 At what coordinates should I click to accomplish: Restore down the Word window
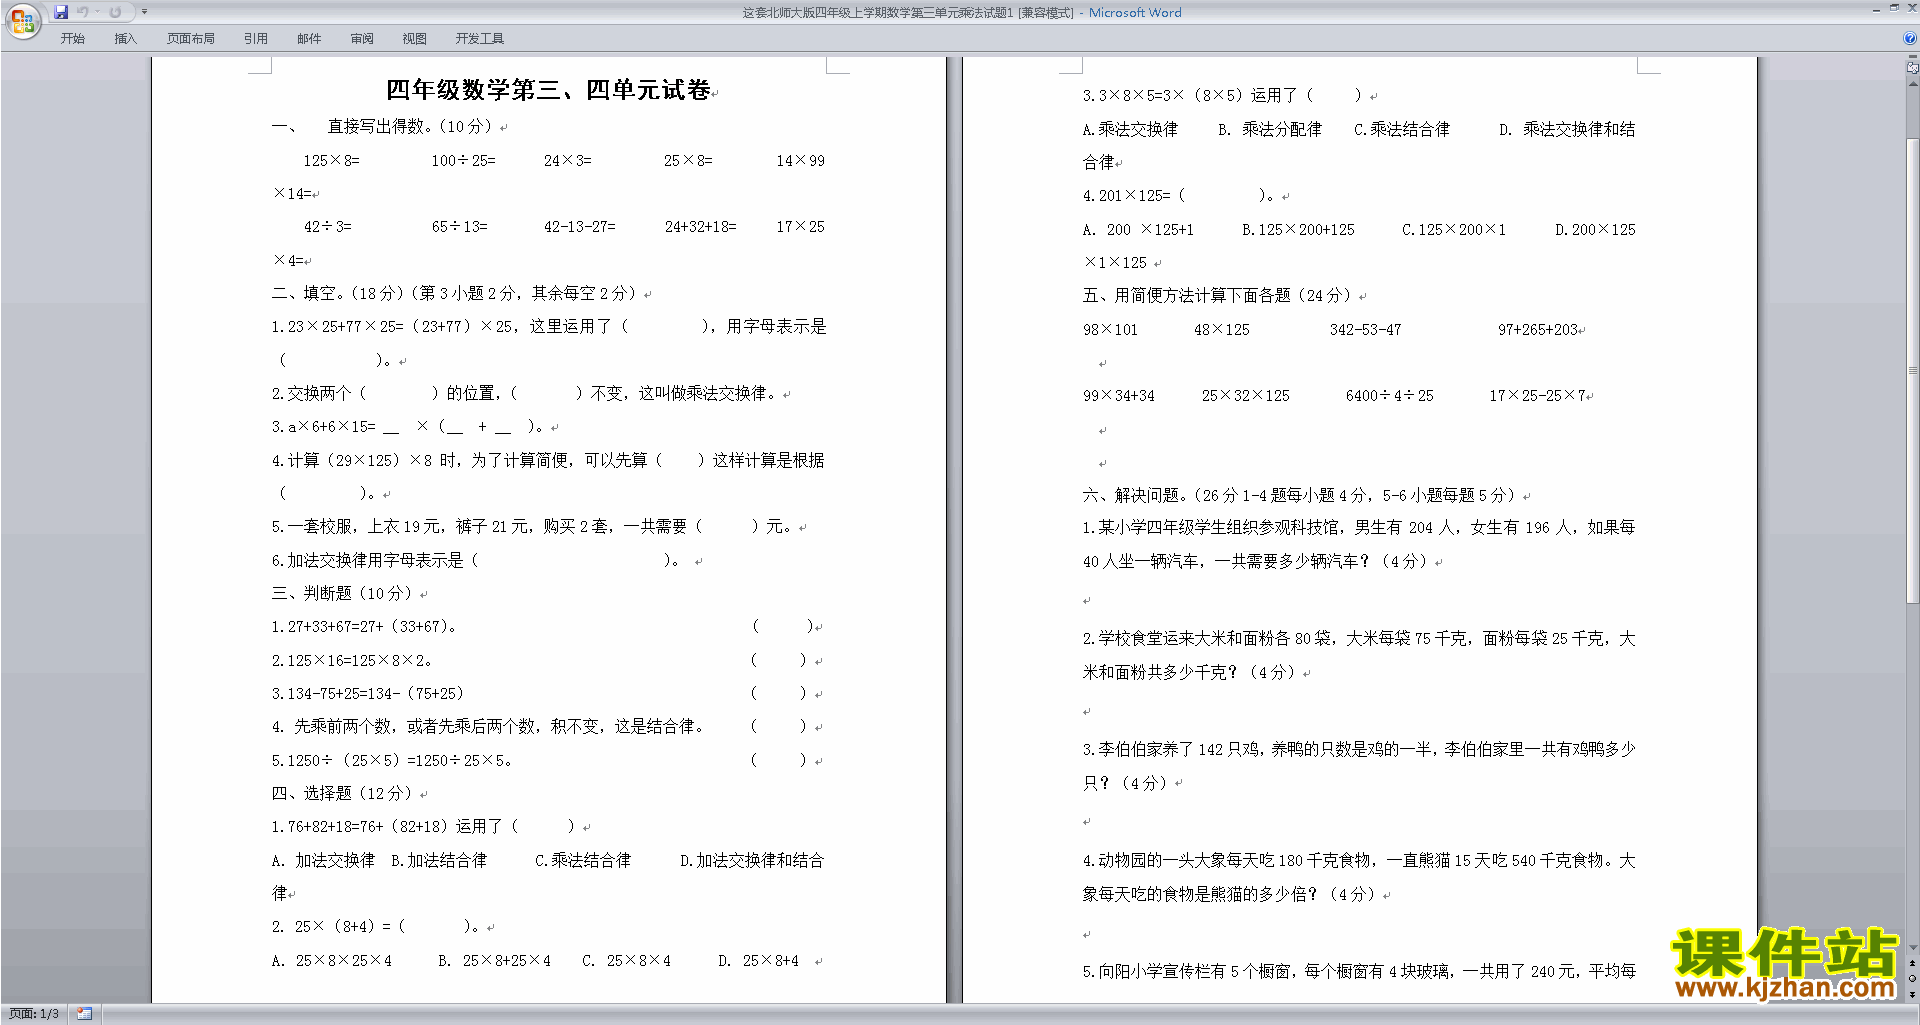(x=1894, y=8)
